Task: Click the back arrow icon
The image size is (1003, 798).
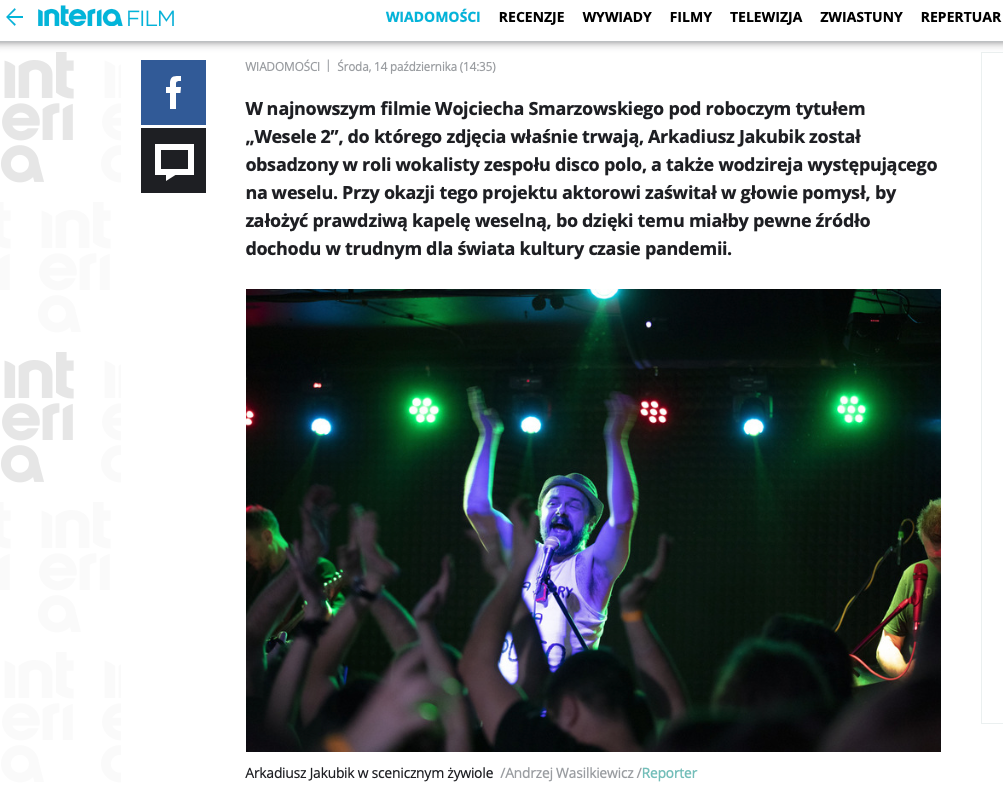Action: pyautogui.click(x=14, y=17)
